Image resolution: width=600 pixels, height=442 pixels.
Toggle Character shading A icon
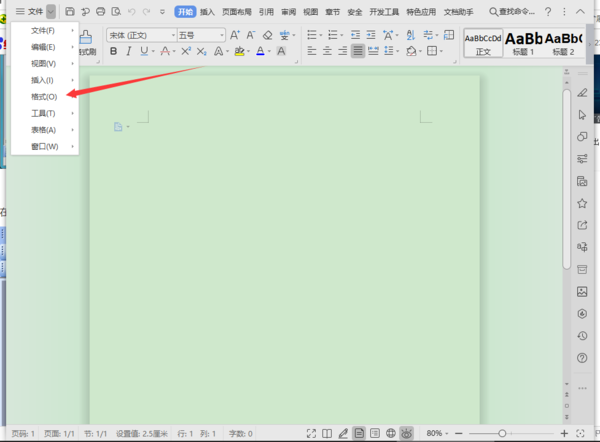coord(281,51)
